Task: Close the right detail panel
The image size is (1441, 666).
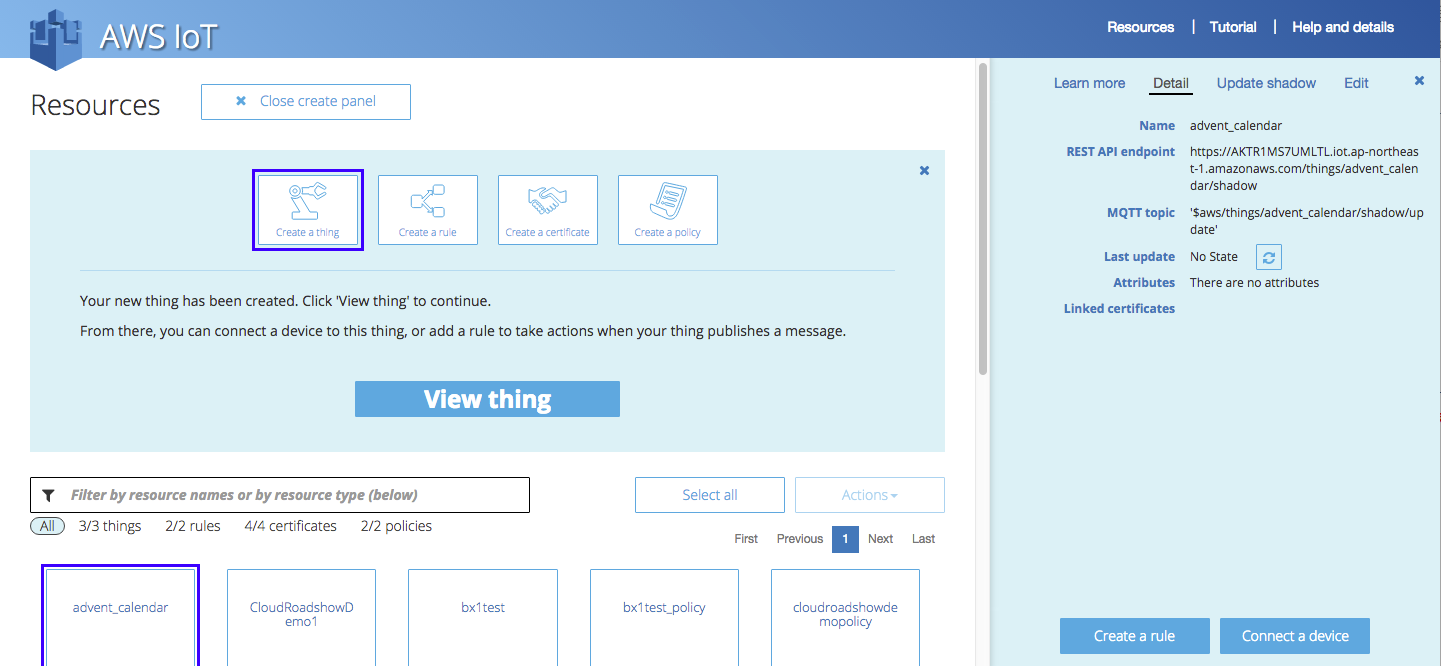Action: [x=1419, y=81]
